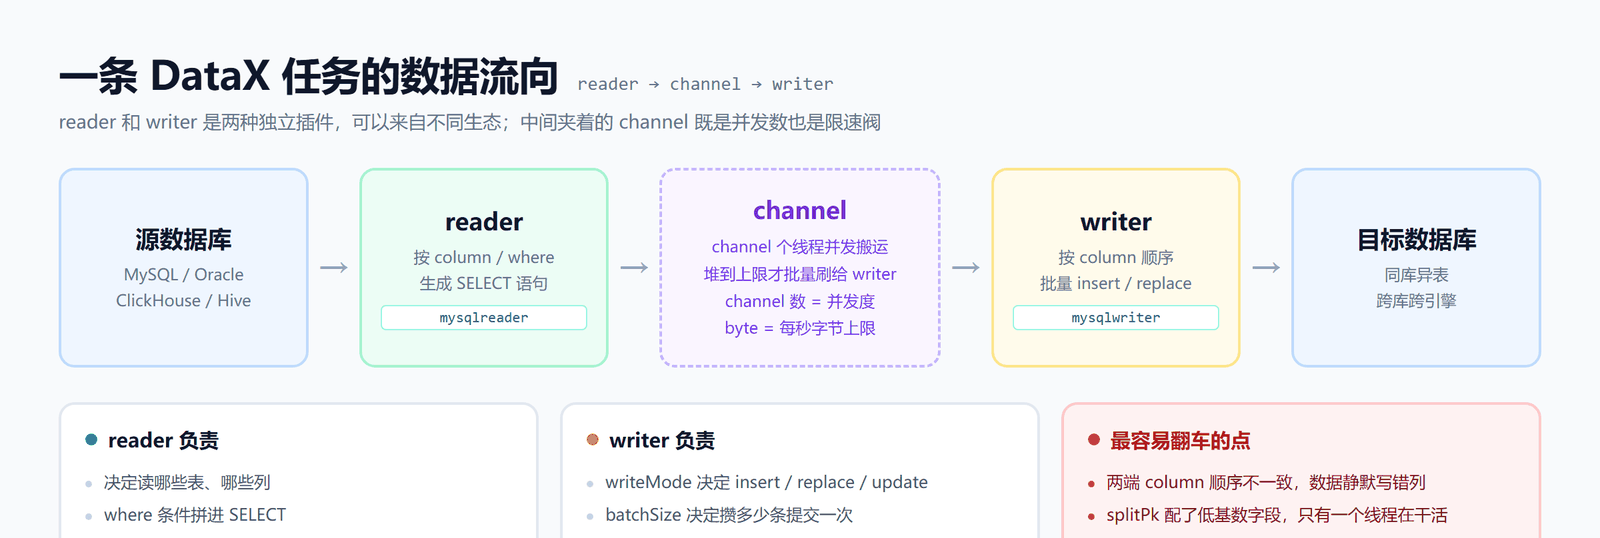Click '堆到上限才批量刷给 writer' line
This screenshot has width=1600, height=538.
800,273
